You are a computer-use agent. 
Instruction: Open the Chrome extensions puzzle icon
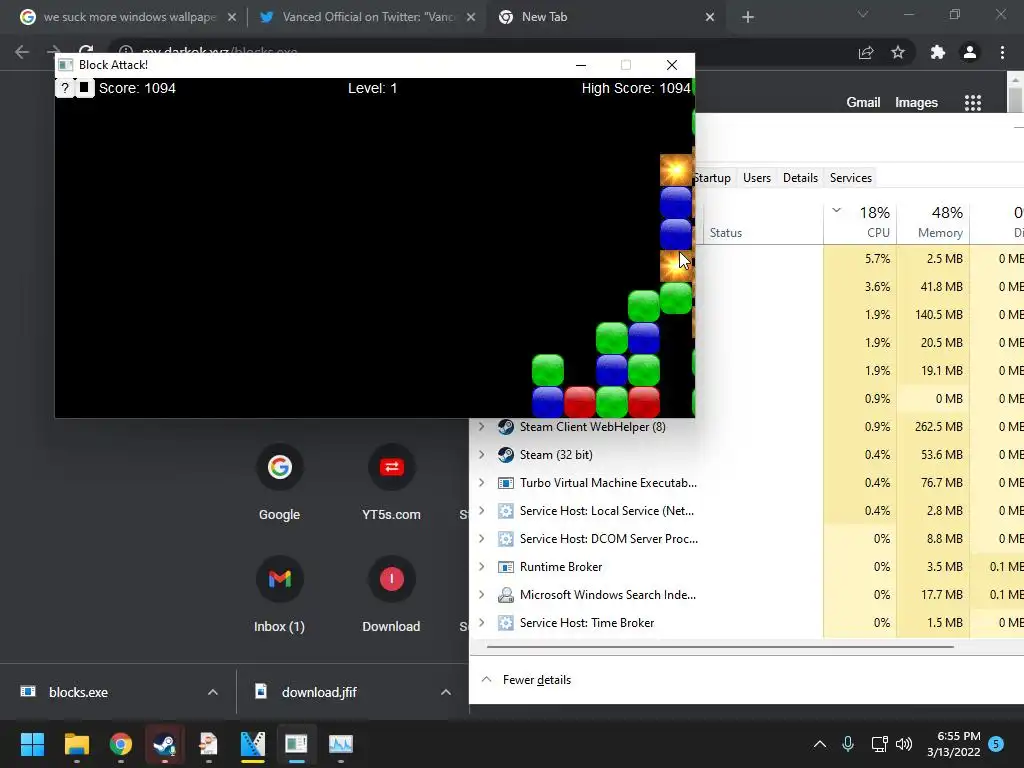[938, 52]
